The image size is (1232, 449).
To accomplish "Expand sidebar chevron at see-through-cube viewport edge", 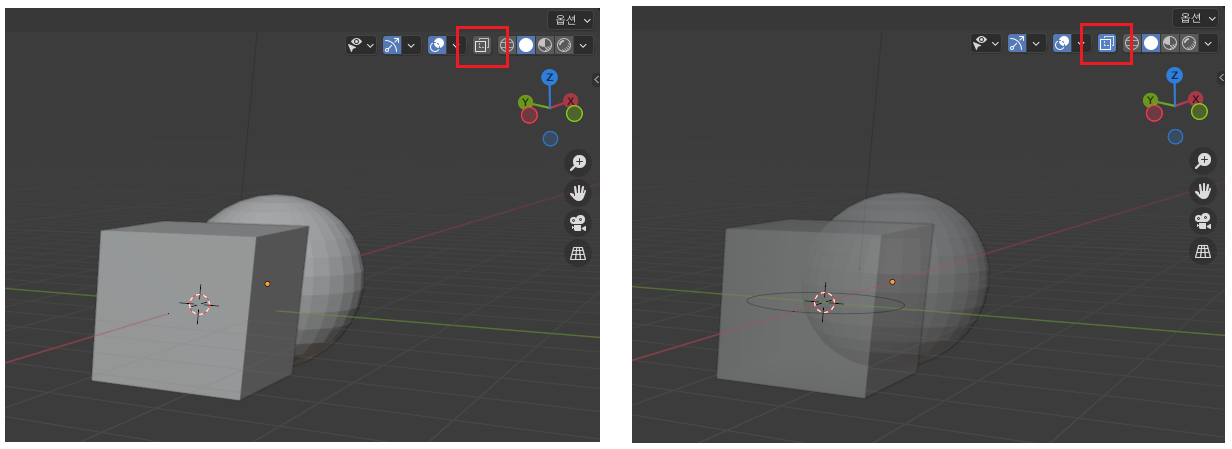I will coord(1222,78).
